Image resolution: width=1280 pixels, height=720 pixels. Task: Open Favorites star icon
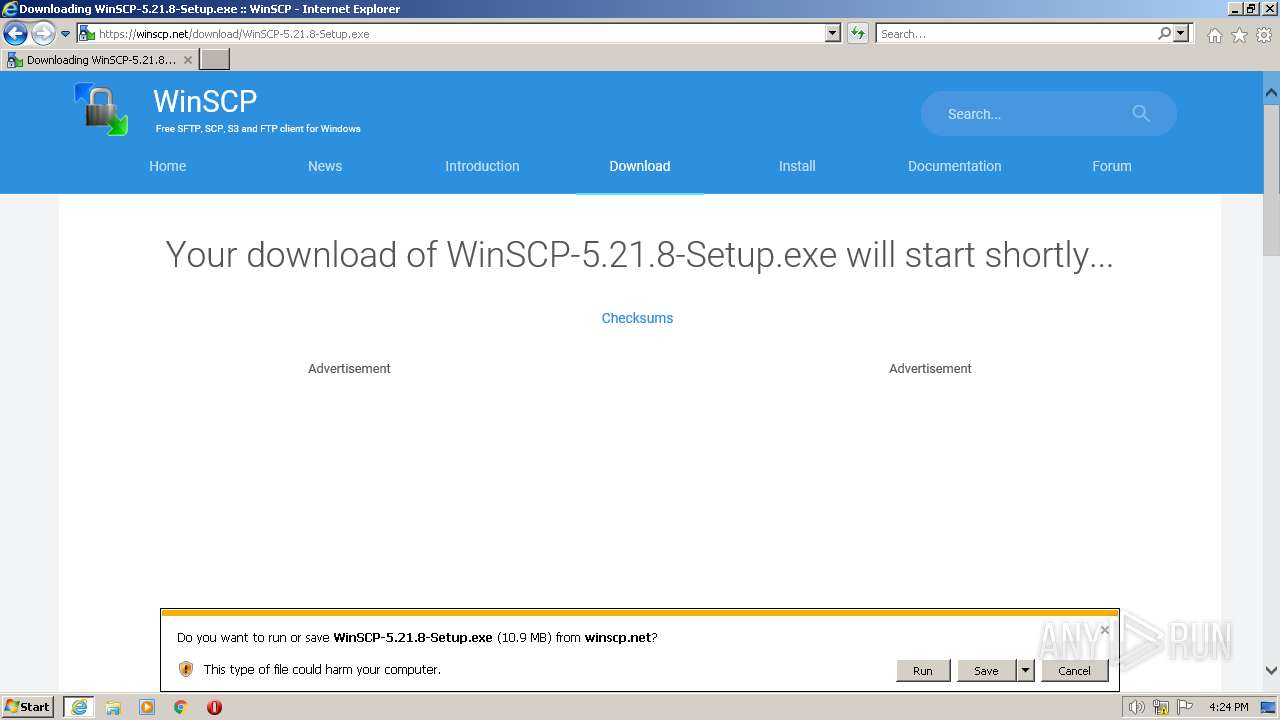click(1239, 35)
